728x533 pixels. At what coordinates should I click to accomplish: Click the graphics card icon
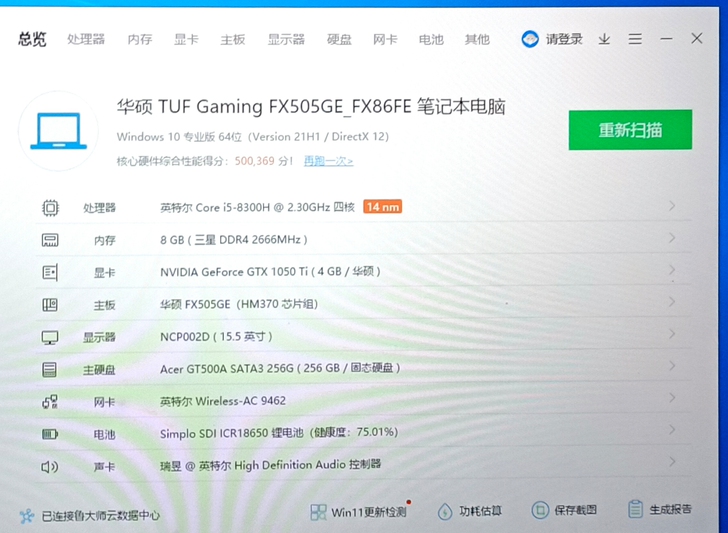(50, 272)
